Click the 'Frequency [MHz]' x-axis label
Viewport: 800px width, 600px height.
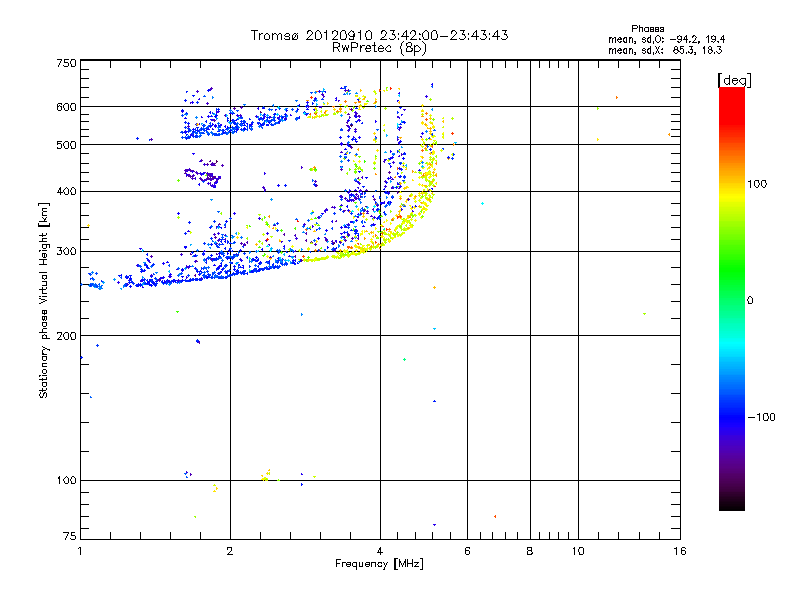click(x=379, y=564)
